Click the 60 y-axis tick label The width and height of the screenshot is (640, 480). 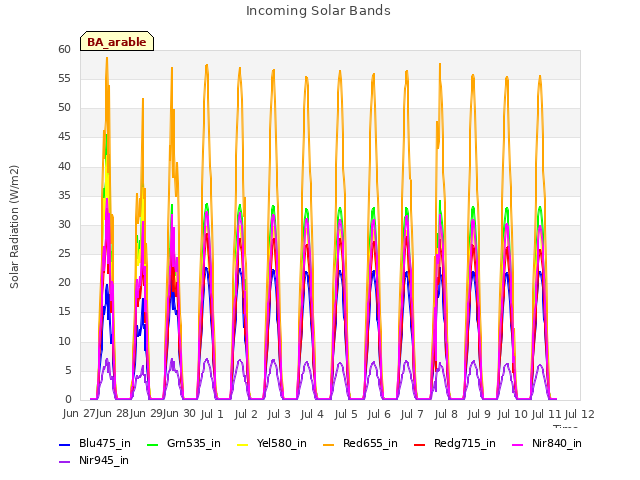(64, 49)
